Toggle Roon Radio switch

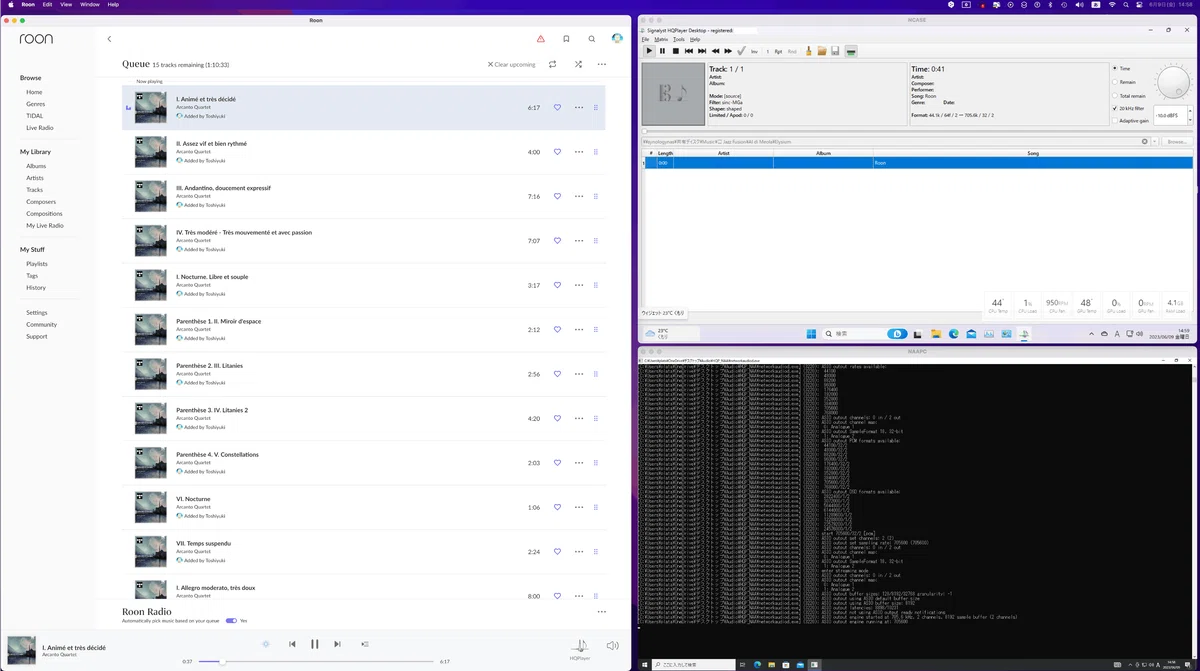(231, 620)
